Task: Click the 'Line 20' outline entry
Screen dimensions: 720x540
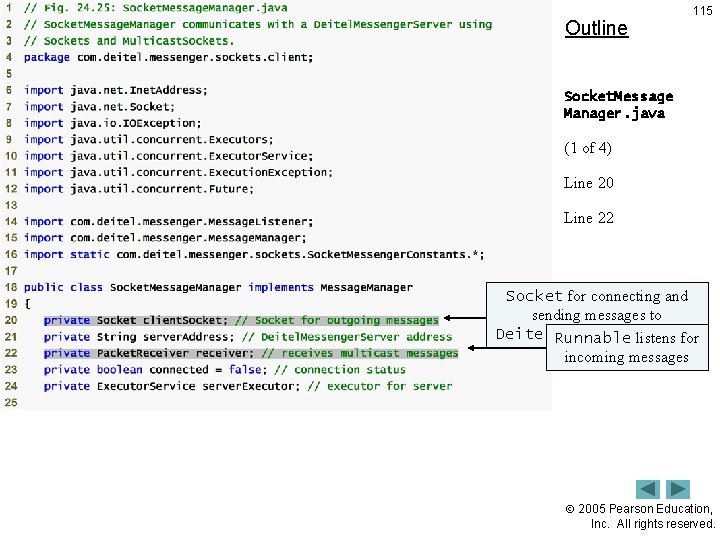Action: [x=588, y=183]
